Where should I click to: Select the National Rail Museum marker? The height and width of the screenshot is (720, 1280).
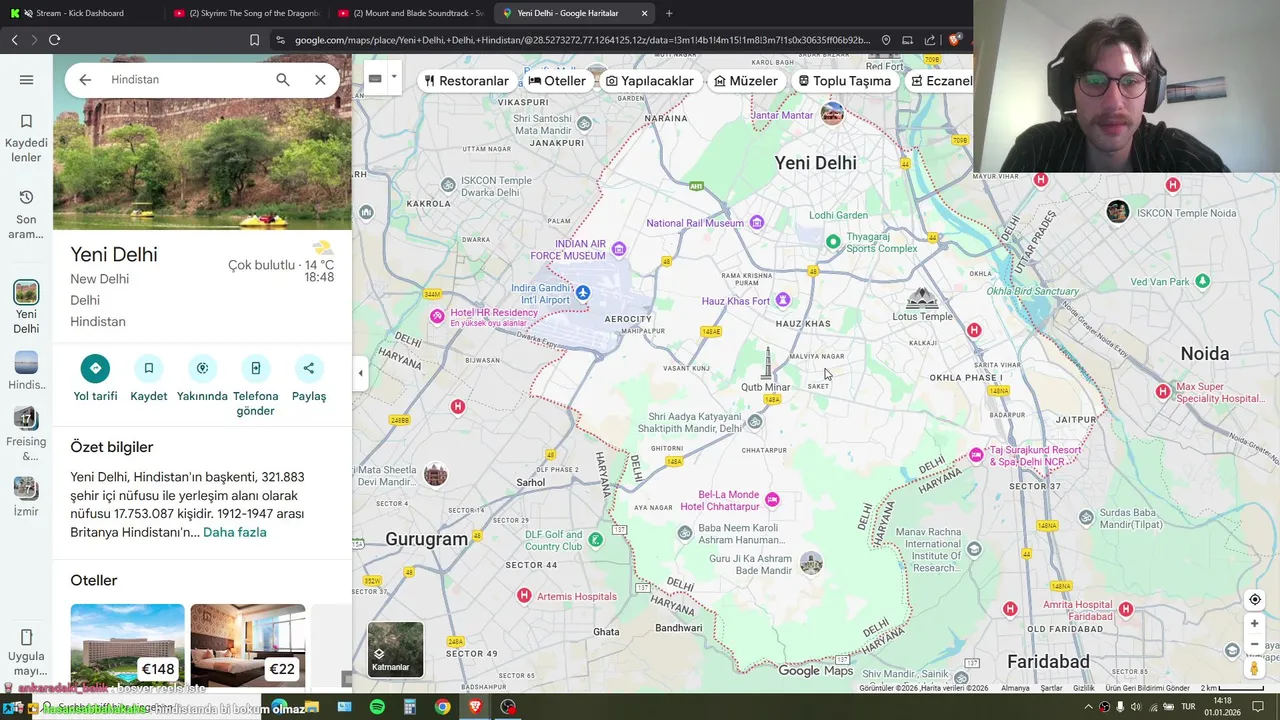[x=757, y=222]
